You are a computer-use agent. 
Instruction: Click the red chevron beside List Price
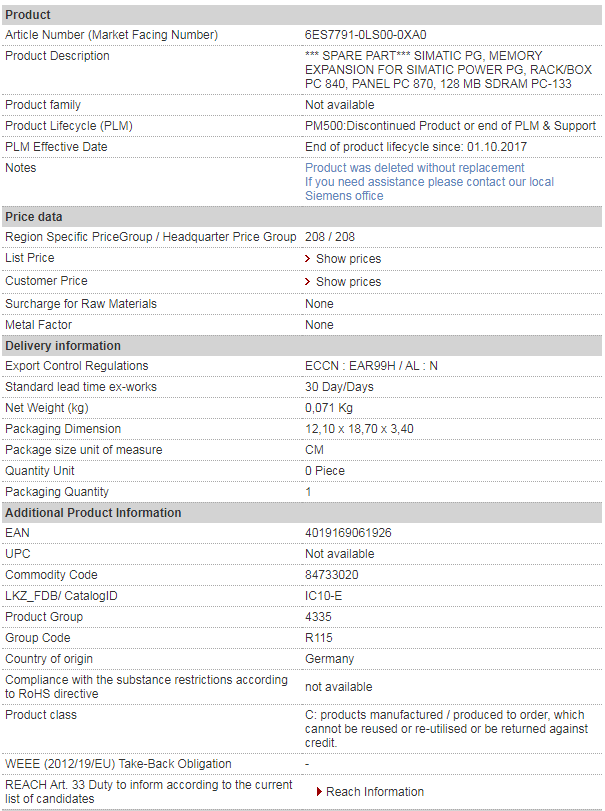tap(308, 259)
